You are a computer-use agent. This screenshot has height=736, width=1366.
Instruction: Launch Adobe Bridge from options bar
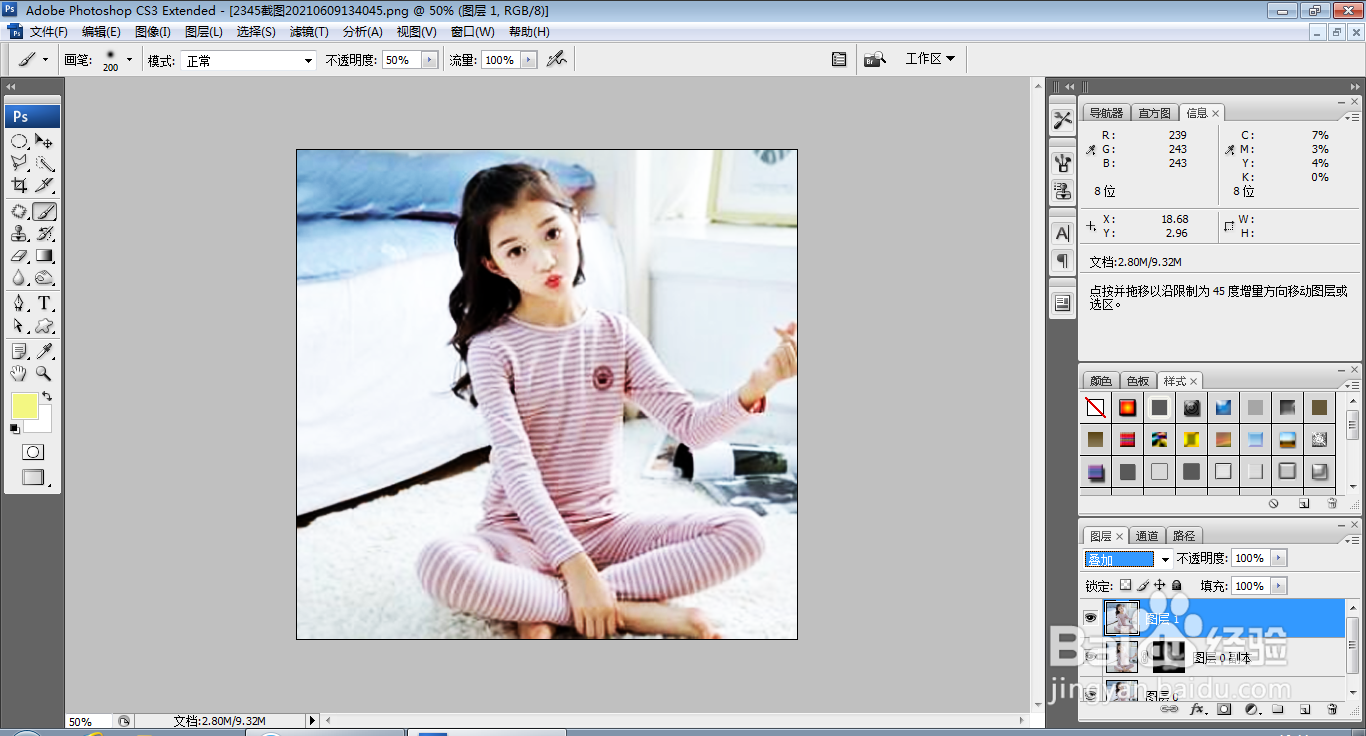click(x=875, y=60)
